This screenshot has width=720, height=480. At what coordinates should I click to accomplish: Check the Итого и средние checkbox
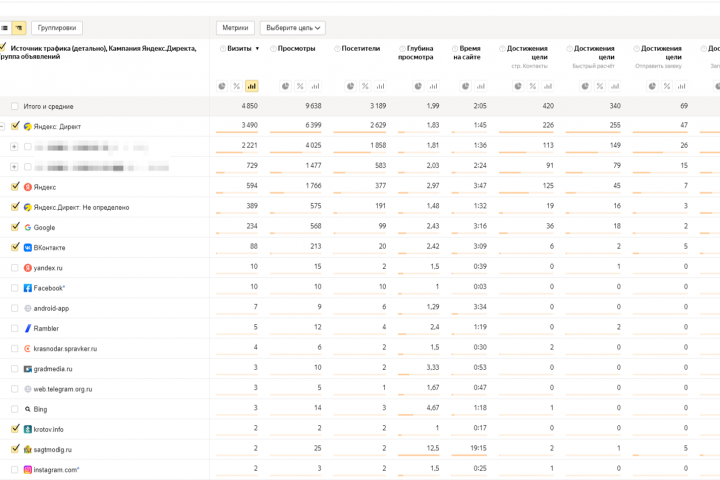(14, 106)
